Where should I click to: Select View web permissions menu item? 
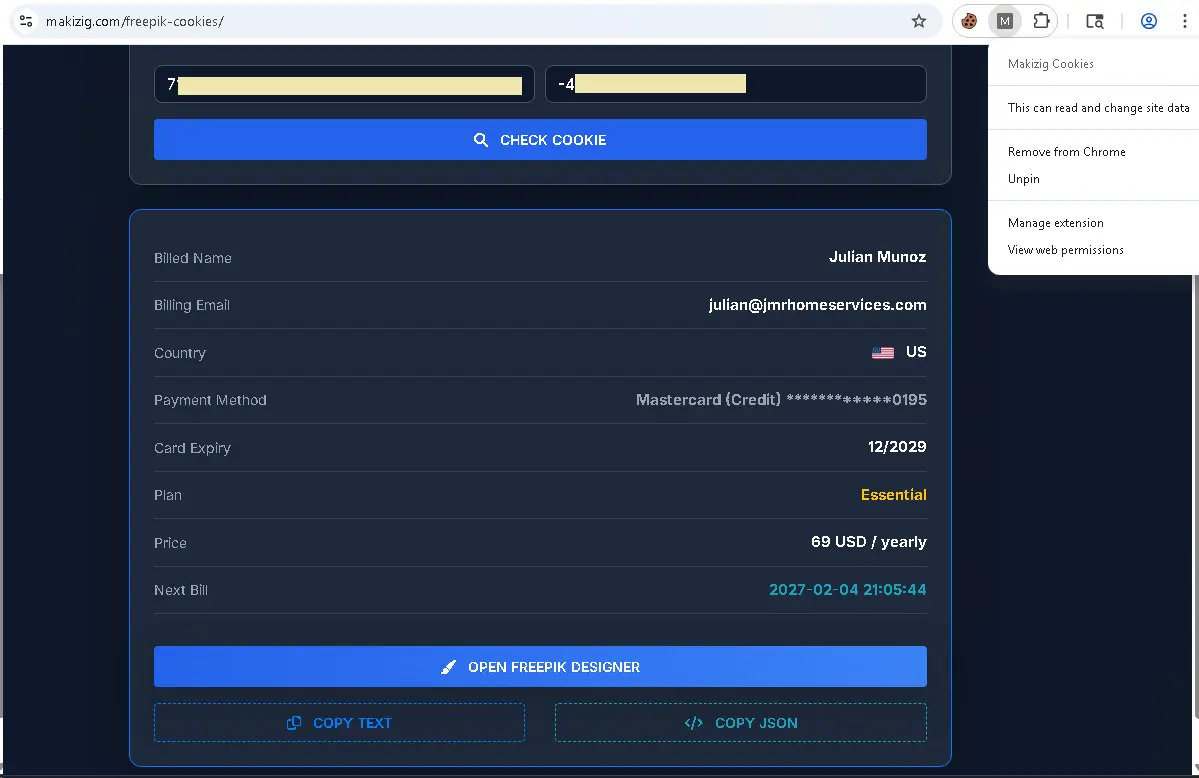[x=1065, y=250]
